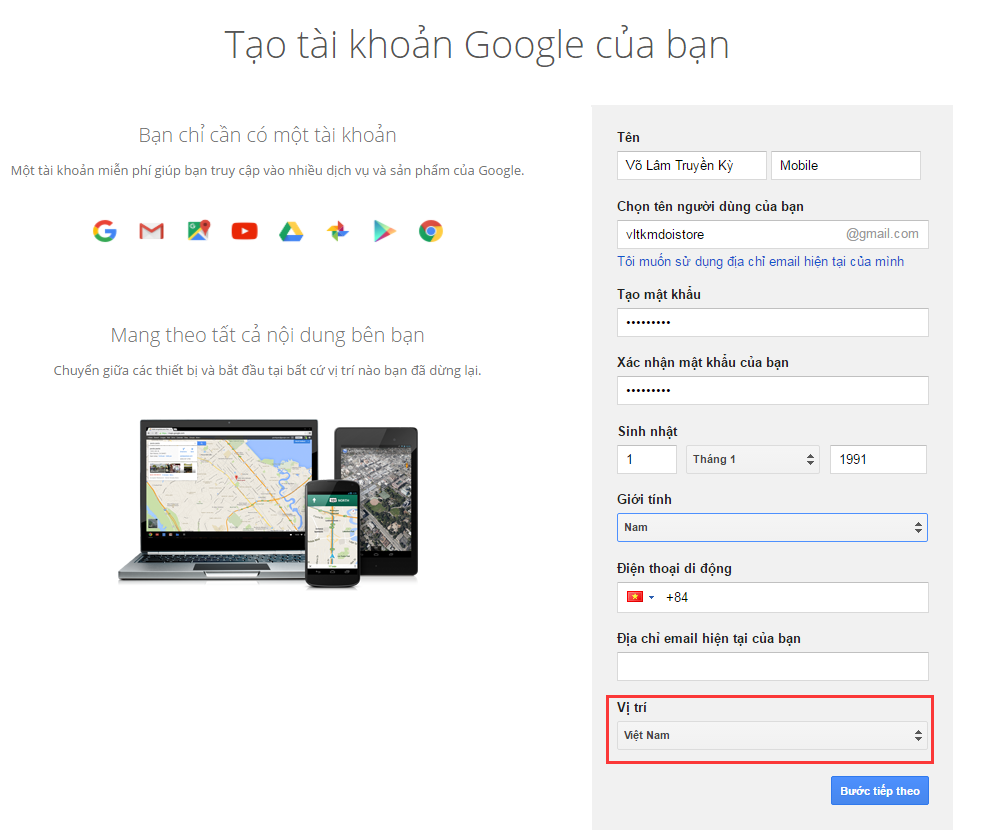Image resolution: width=985 pixels, height=832 pixels.
Task: Click the mobile phone number field +84
Action: (772, 597)
